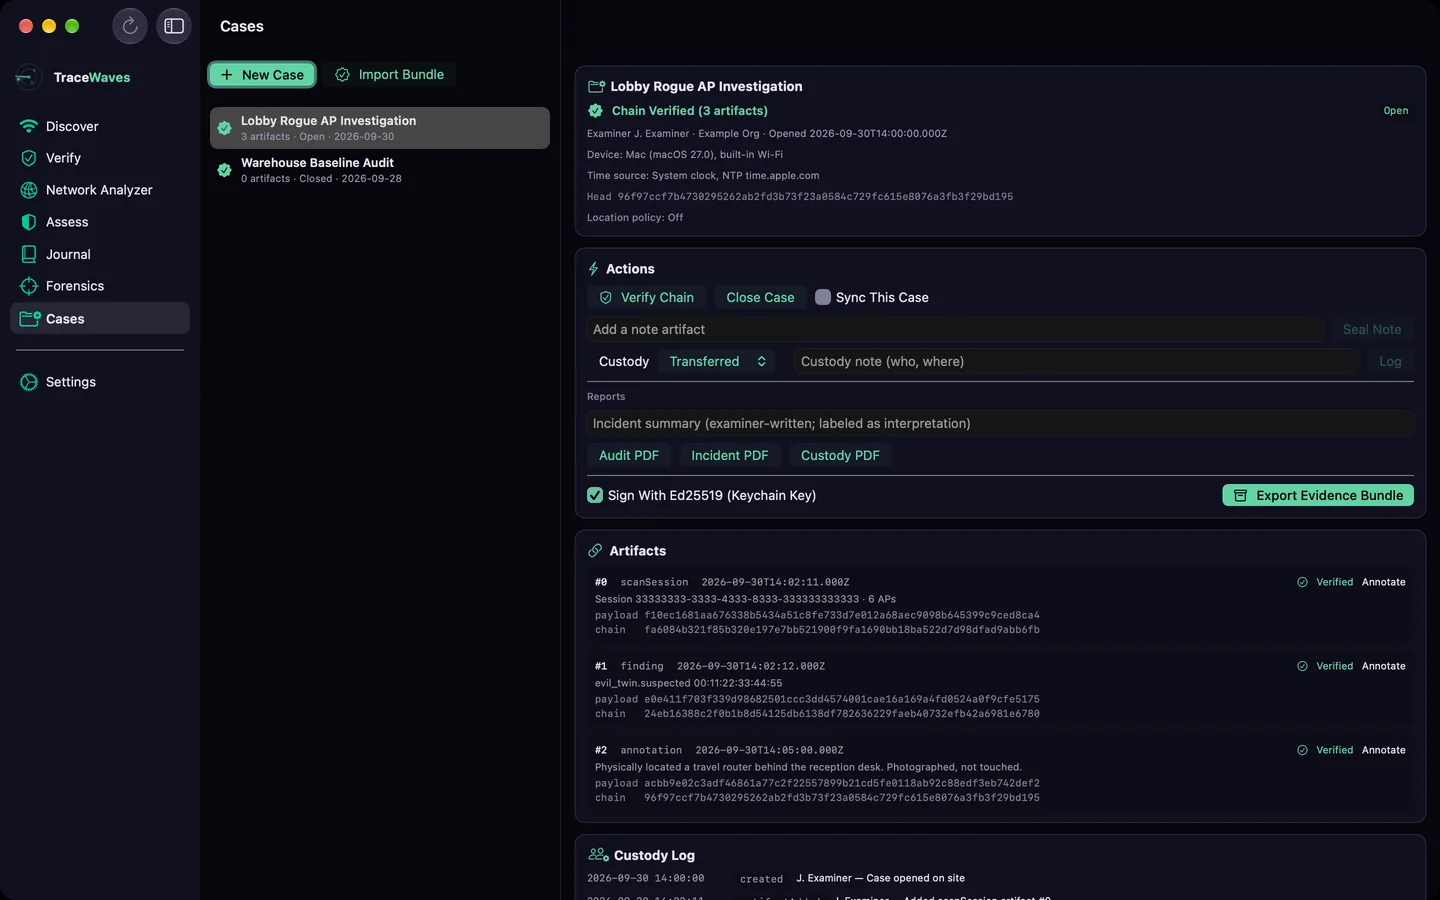Select the Warehouse Baseline Audit case
Viewport: 1440px width, 900px height.
380,170
